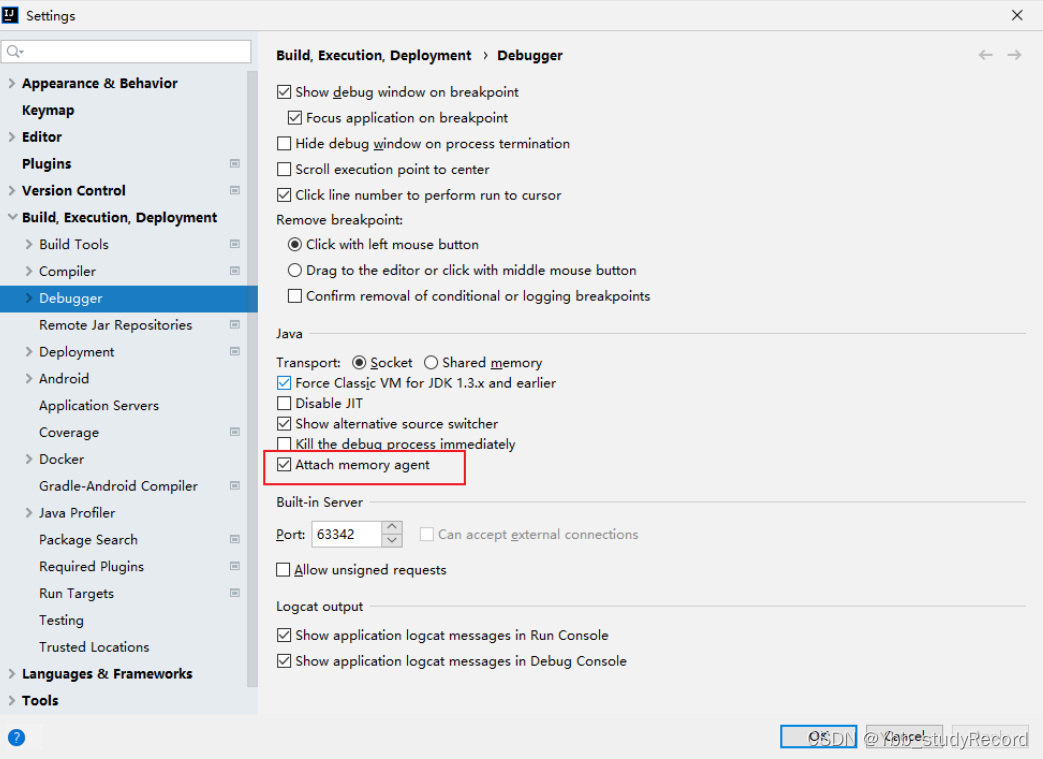The height and width of the screenshot is (759, 1043).
Task: Expand Appearance & Behavior section
Action: 11,83
